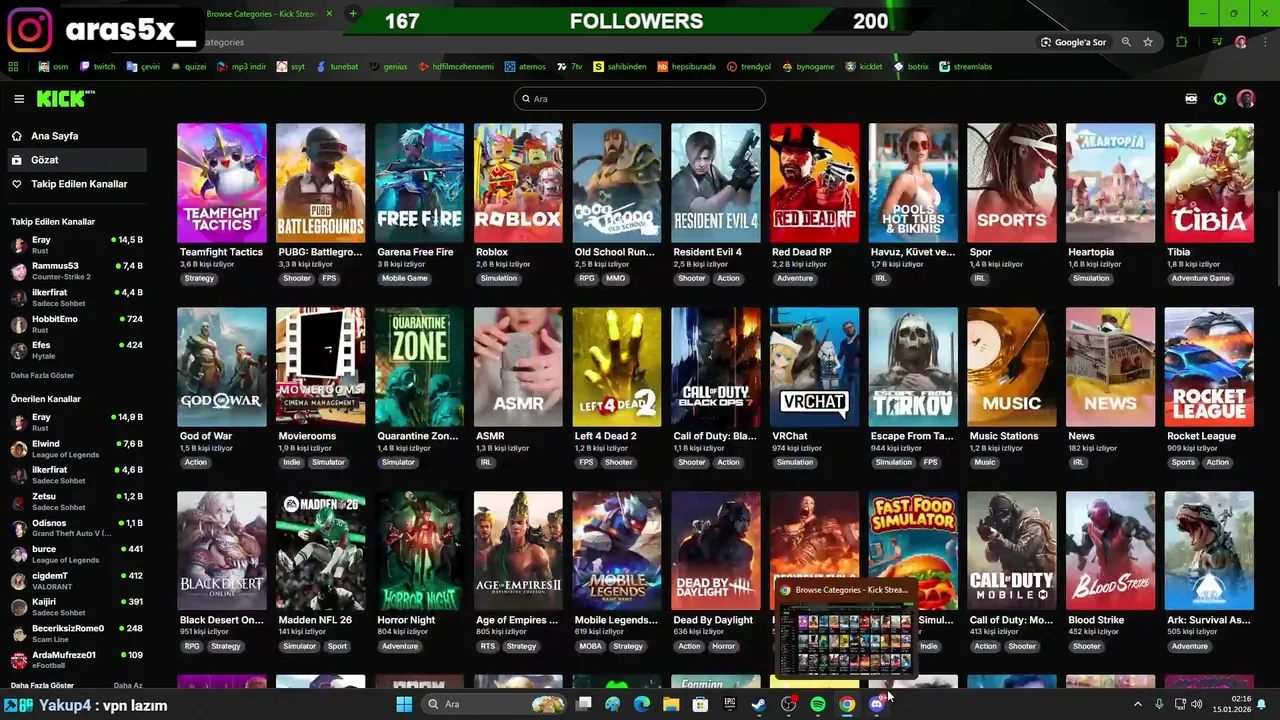
Task: Open the streamlabs bookmark
Action: click(x=966, y=67)
